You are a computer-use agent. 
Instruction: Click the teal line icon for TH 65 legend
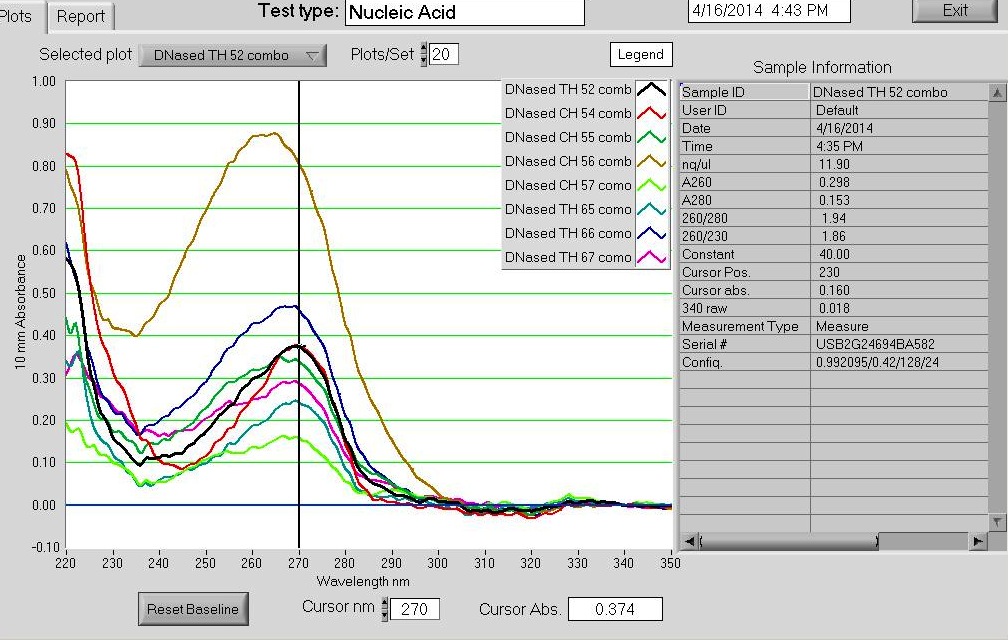tap(651, 210)
